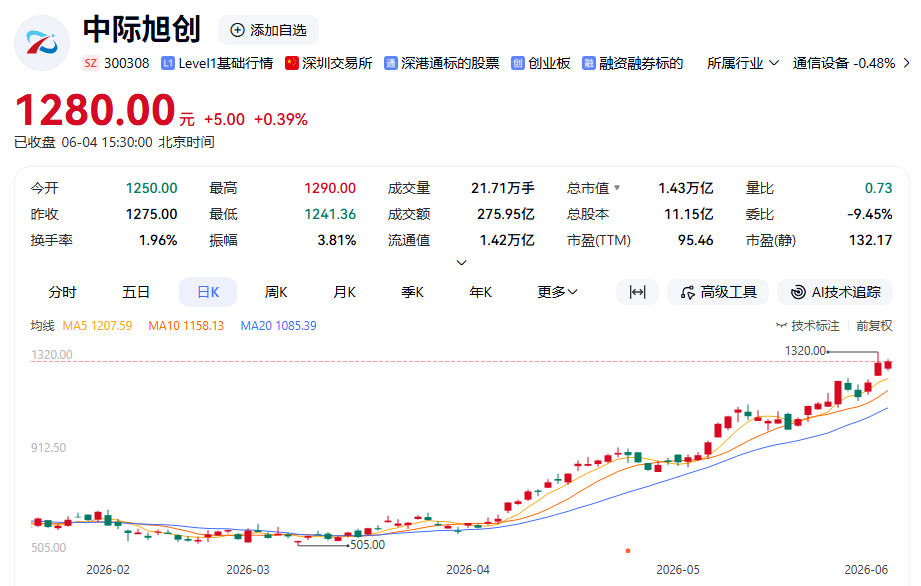Viewport: 921px width, 586px height.
Task: Click the 通 icon beside 深港通标的股票
Action: click(x=391, y=63)
